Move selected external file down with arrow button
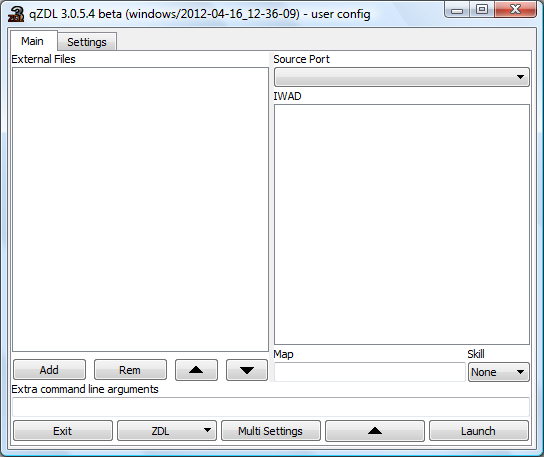This screenshot has width=544, height=457. point(247,370)
